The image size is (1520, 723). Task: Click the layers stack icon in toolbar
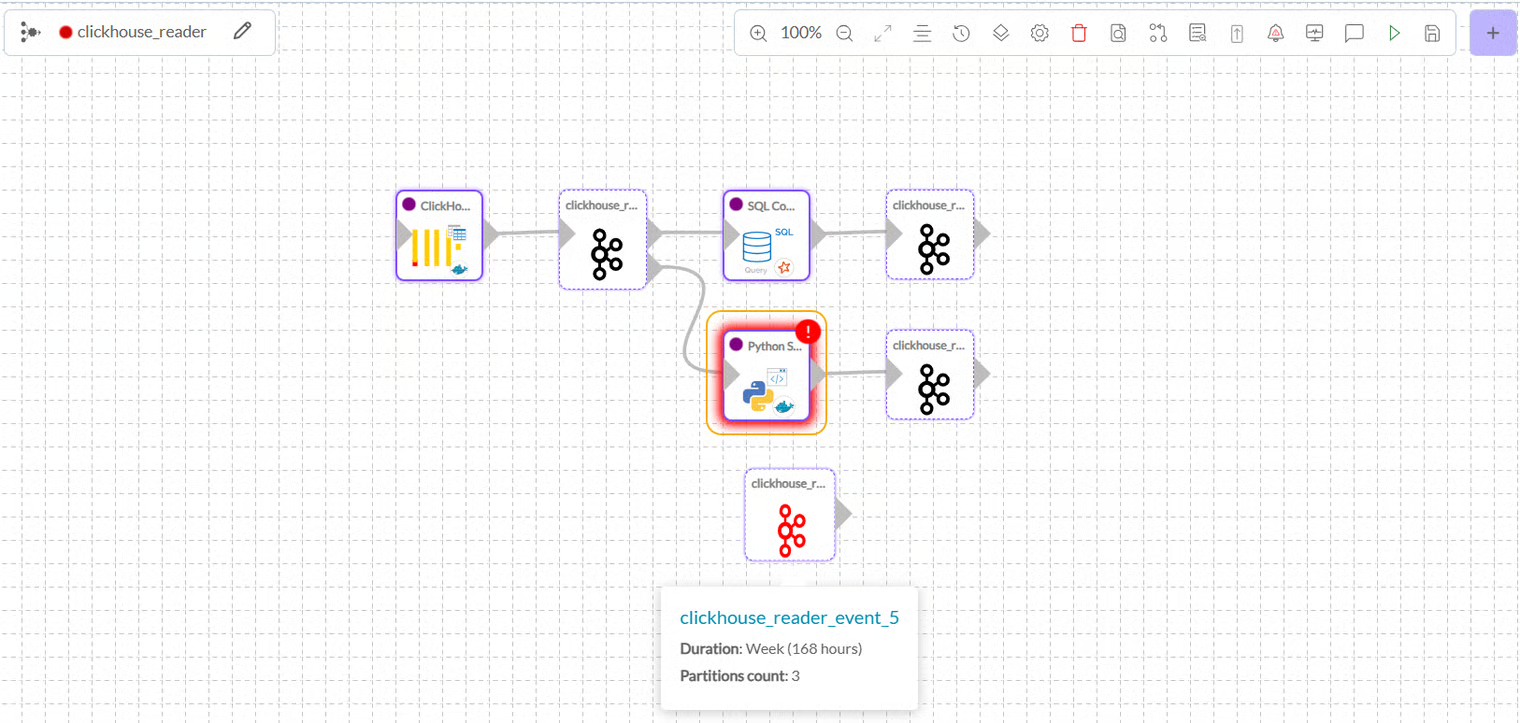(1000, 33)
